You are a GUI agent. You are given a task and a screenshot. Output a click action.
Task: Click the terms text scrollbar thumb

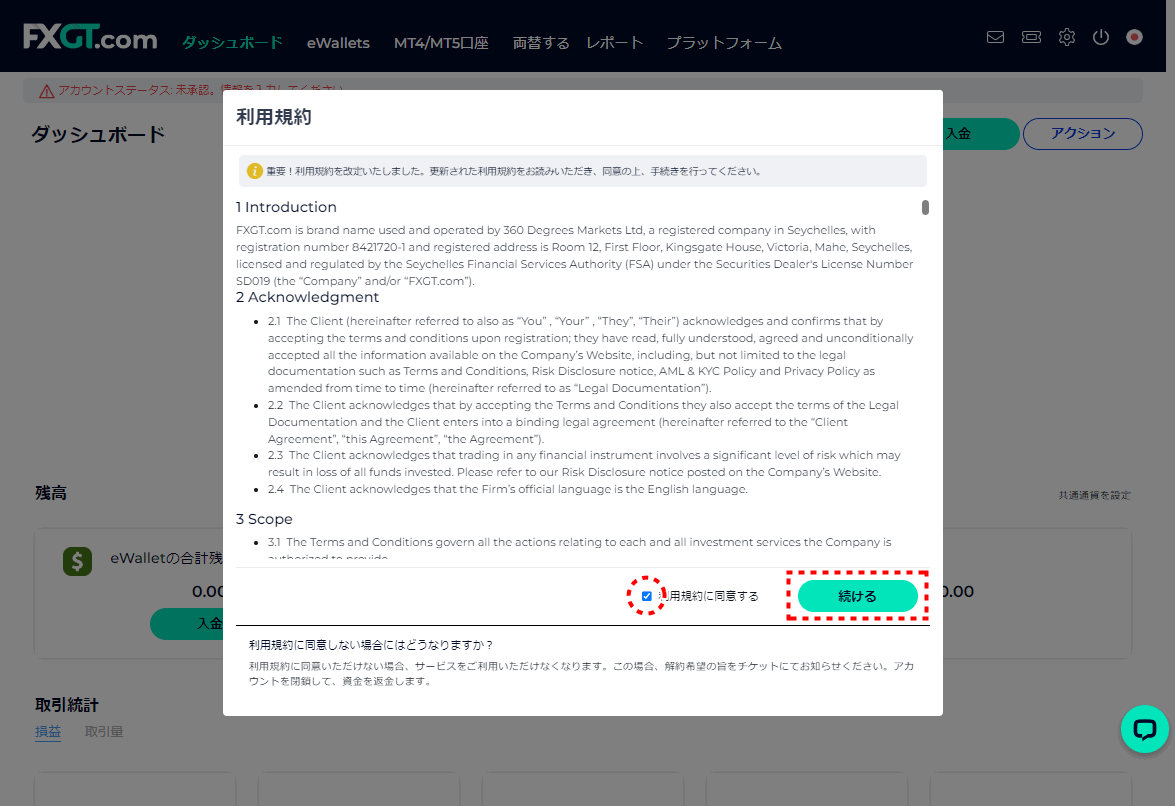(925, 207)
